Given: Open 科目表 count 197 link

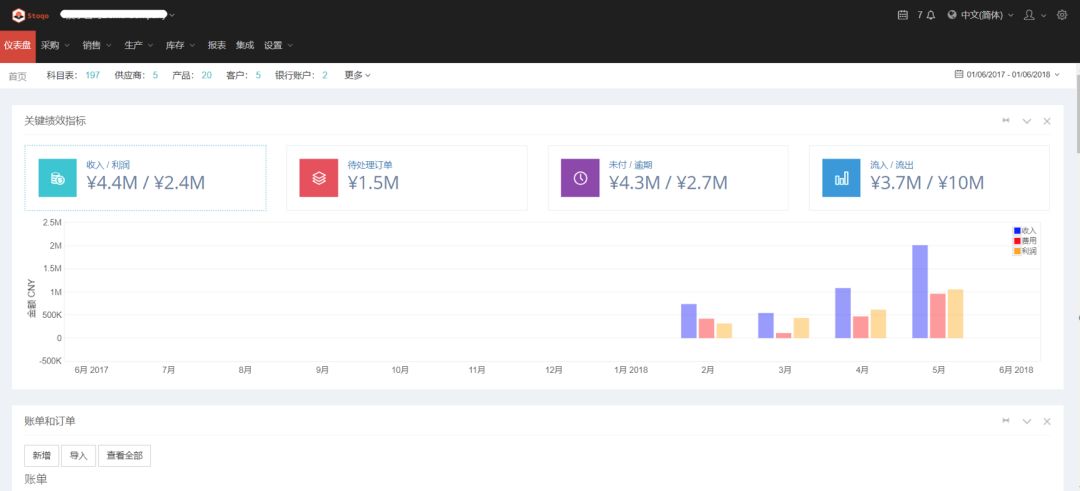Looking at the screenshot, I should [x=93, y=75].
